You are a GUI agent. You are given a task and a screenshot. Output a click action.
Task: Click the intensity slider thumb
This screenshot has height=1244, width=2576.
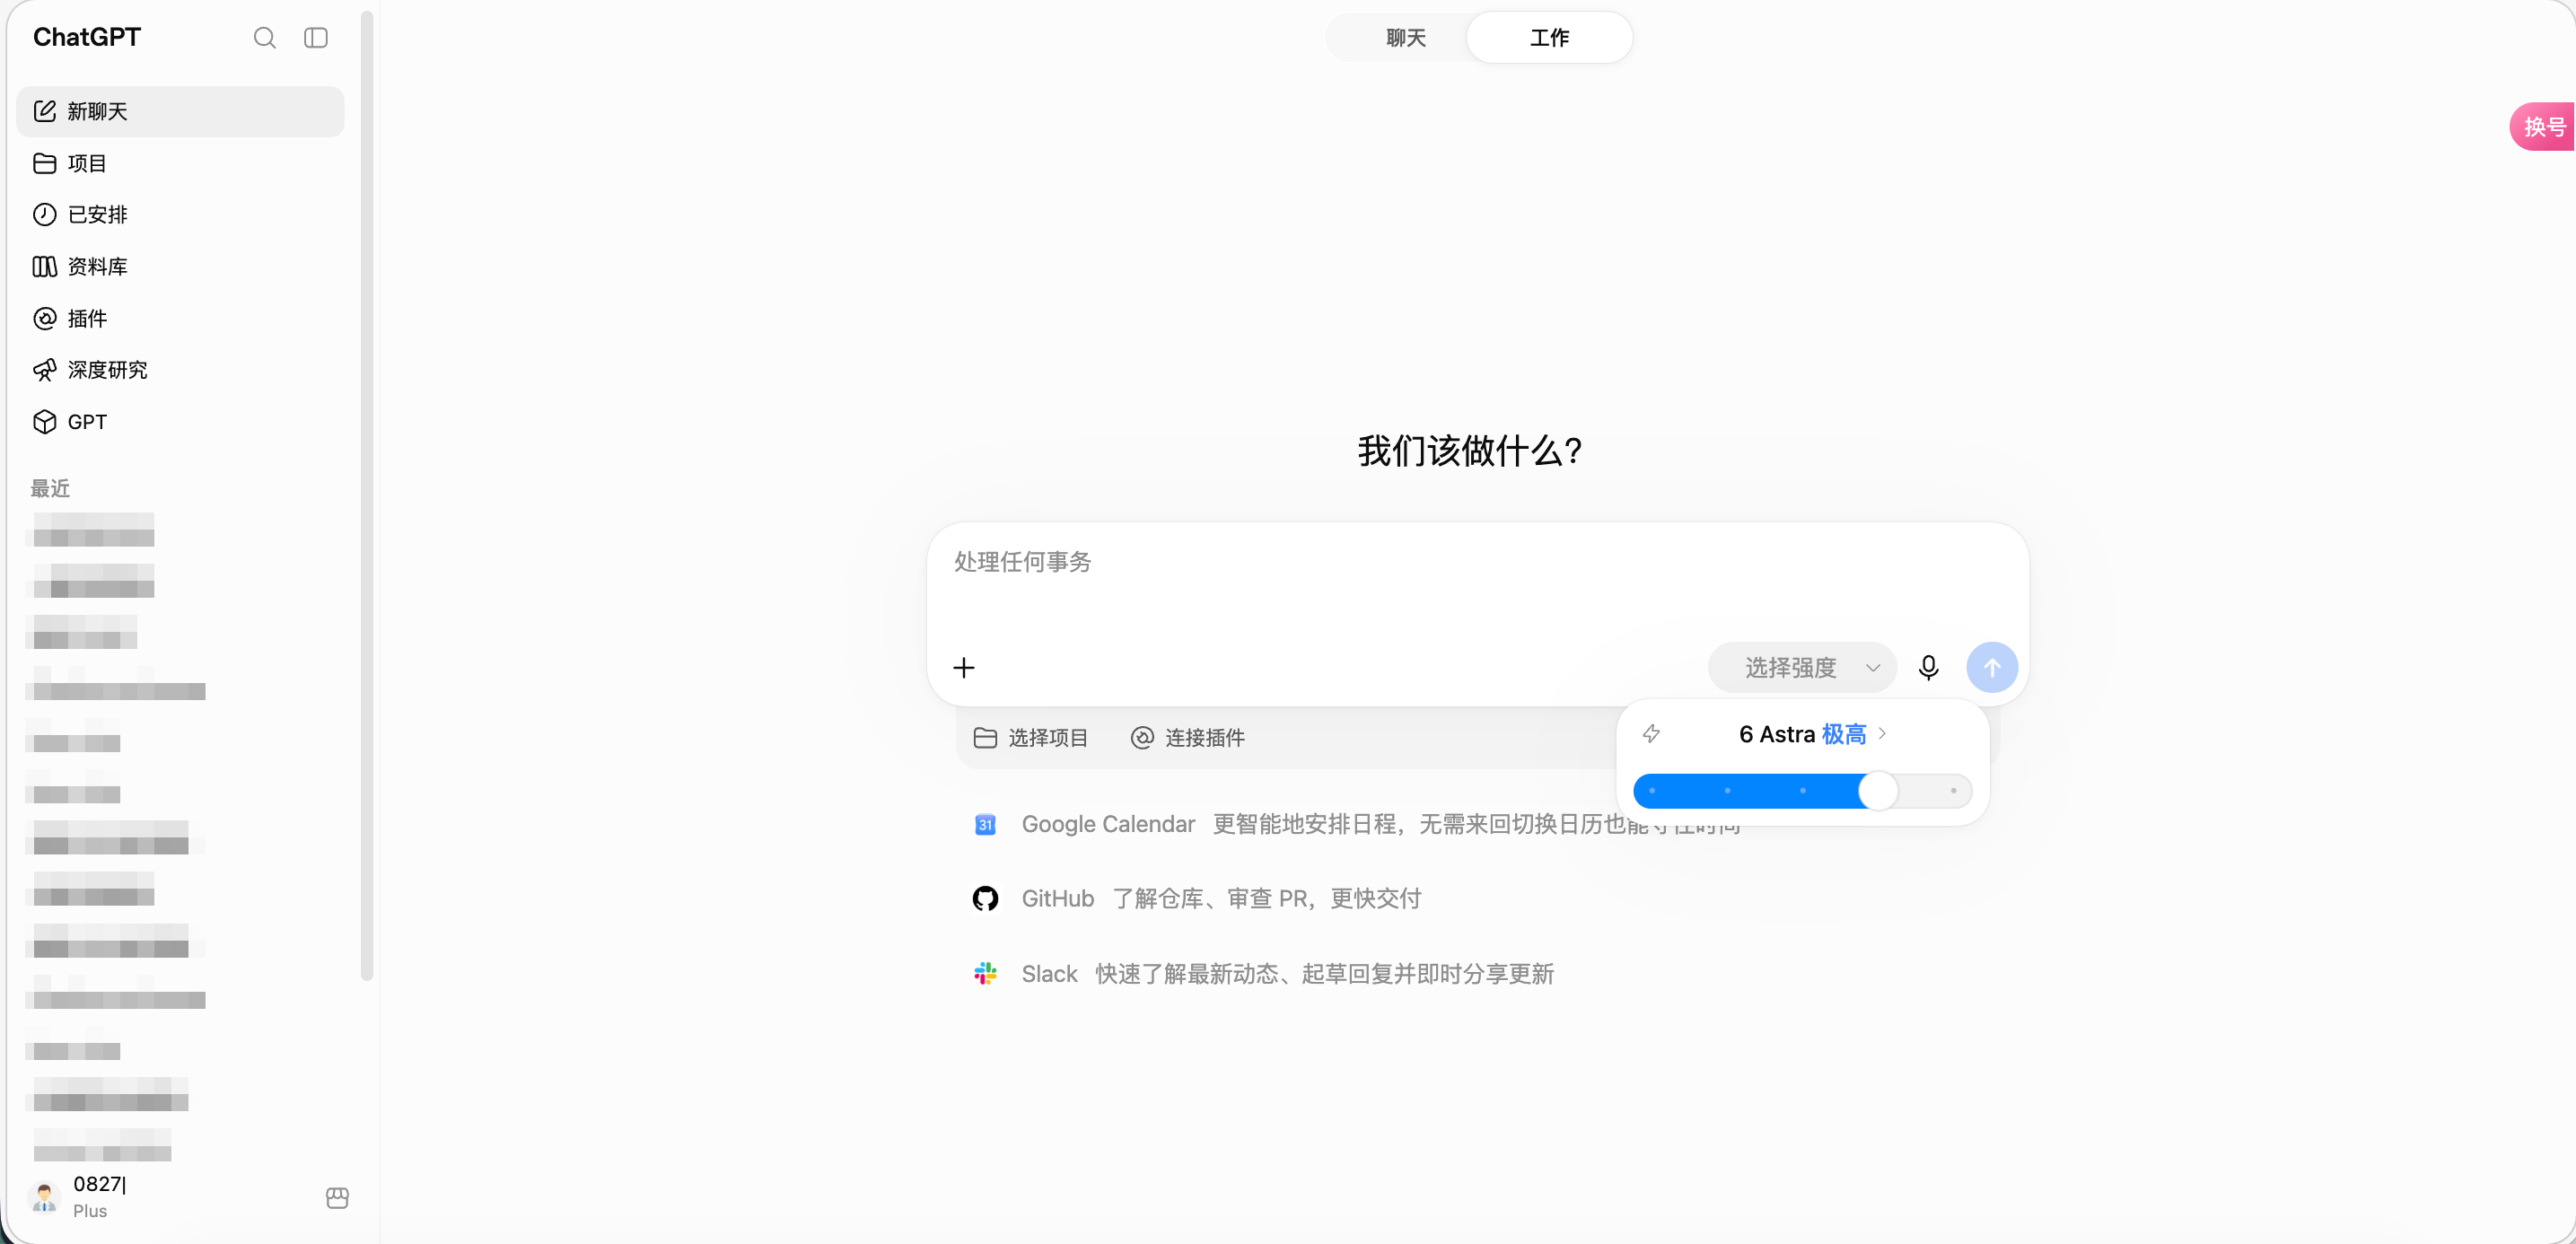coord(1878,791)
